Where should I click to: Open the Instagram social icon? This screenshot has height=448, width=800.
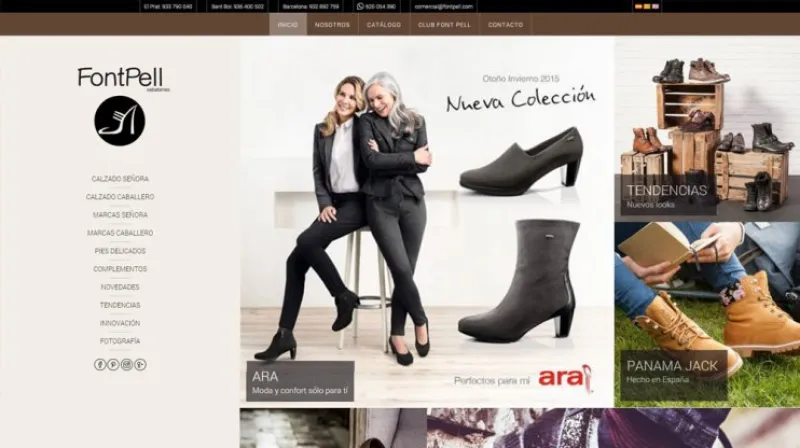click(x=127, y=364)
